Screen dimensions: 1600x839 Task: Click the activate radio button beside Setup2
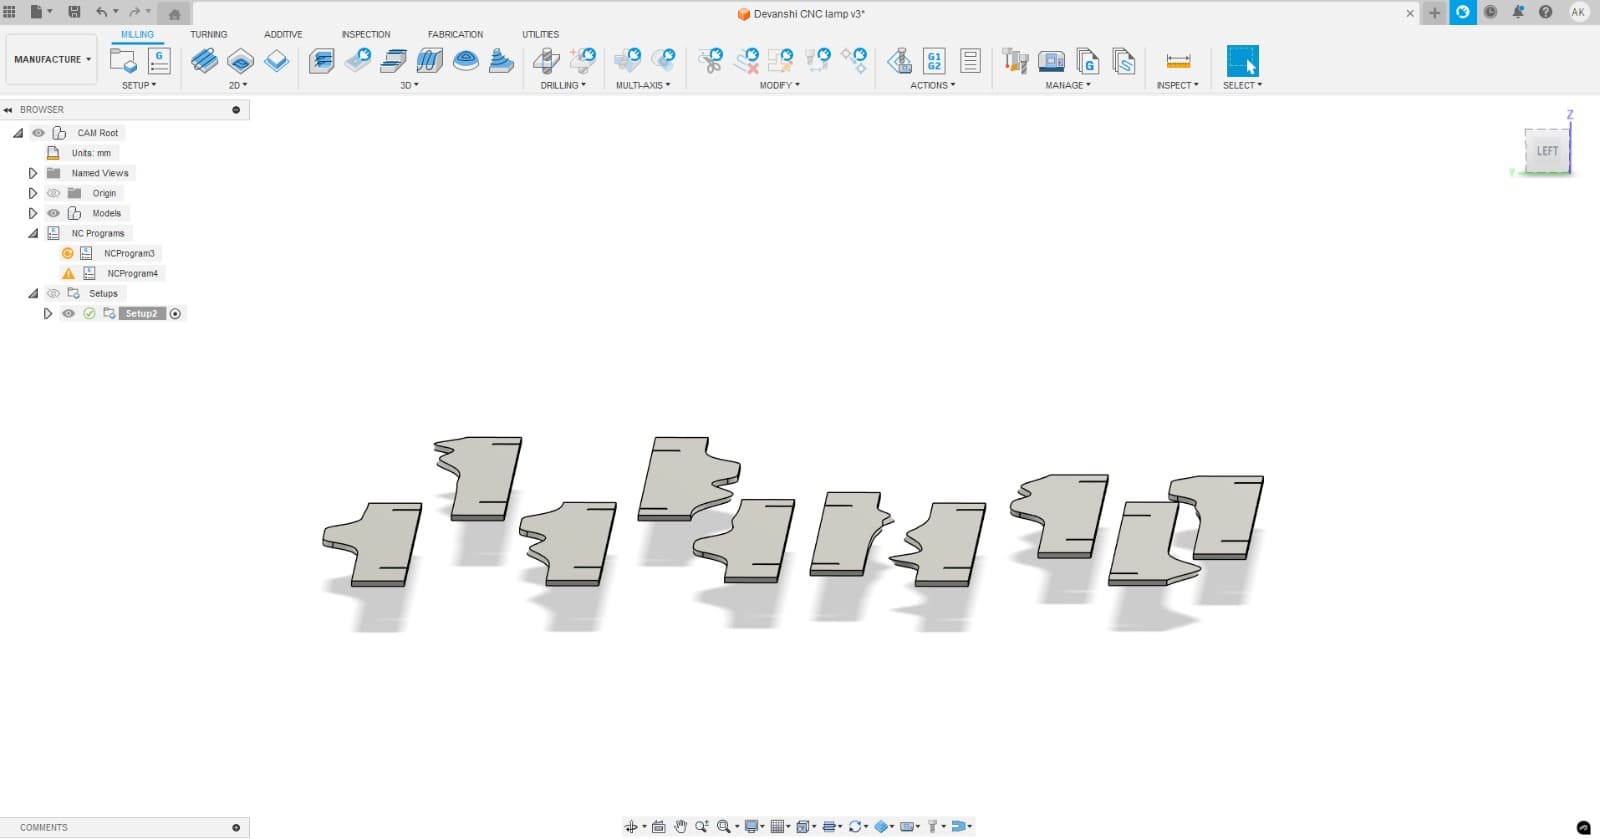pyautogui.click(x=176, y=314)
